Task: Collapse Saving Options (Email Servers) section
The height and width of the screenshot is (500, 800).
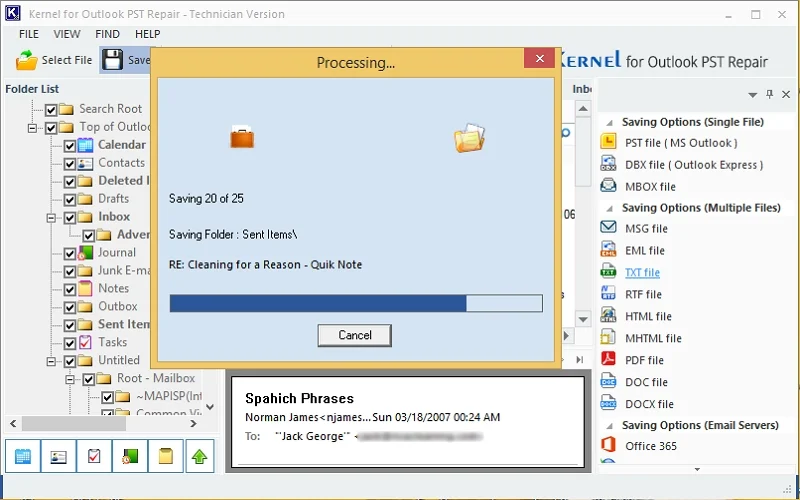Action: (x=609, y=426)
